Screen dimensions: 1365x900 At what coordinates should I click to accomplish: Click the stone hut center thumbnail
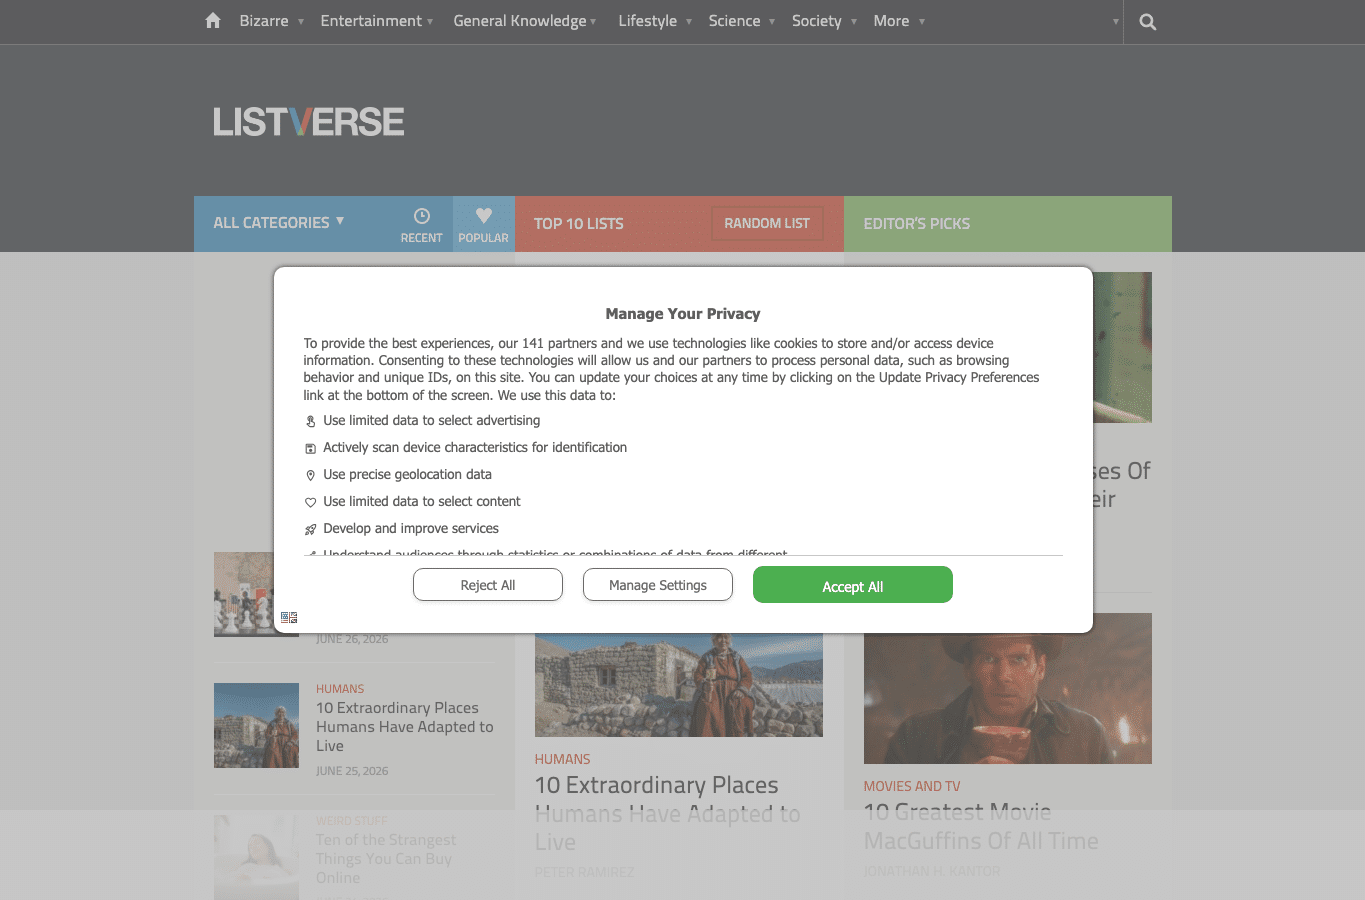click(x=679, y=685)
